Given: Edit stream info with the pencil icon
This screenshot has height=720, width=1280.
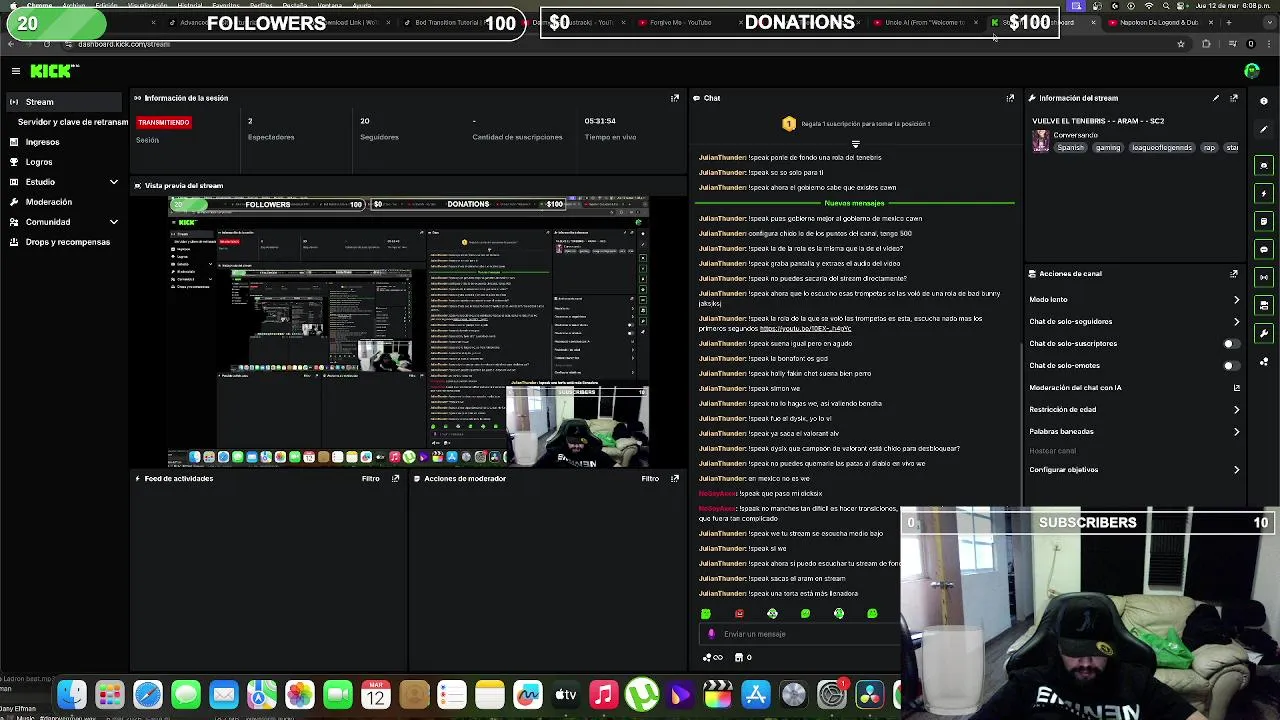Looking at the screenshot, I should pos(1216,98).
